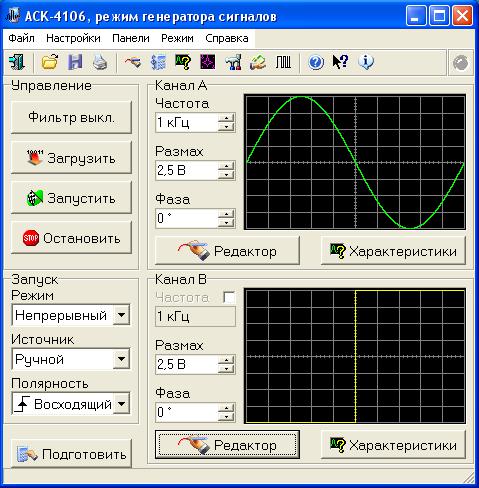
Task: Decrease Канал A Частота with down arrow
Action: coord(227,127)
